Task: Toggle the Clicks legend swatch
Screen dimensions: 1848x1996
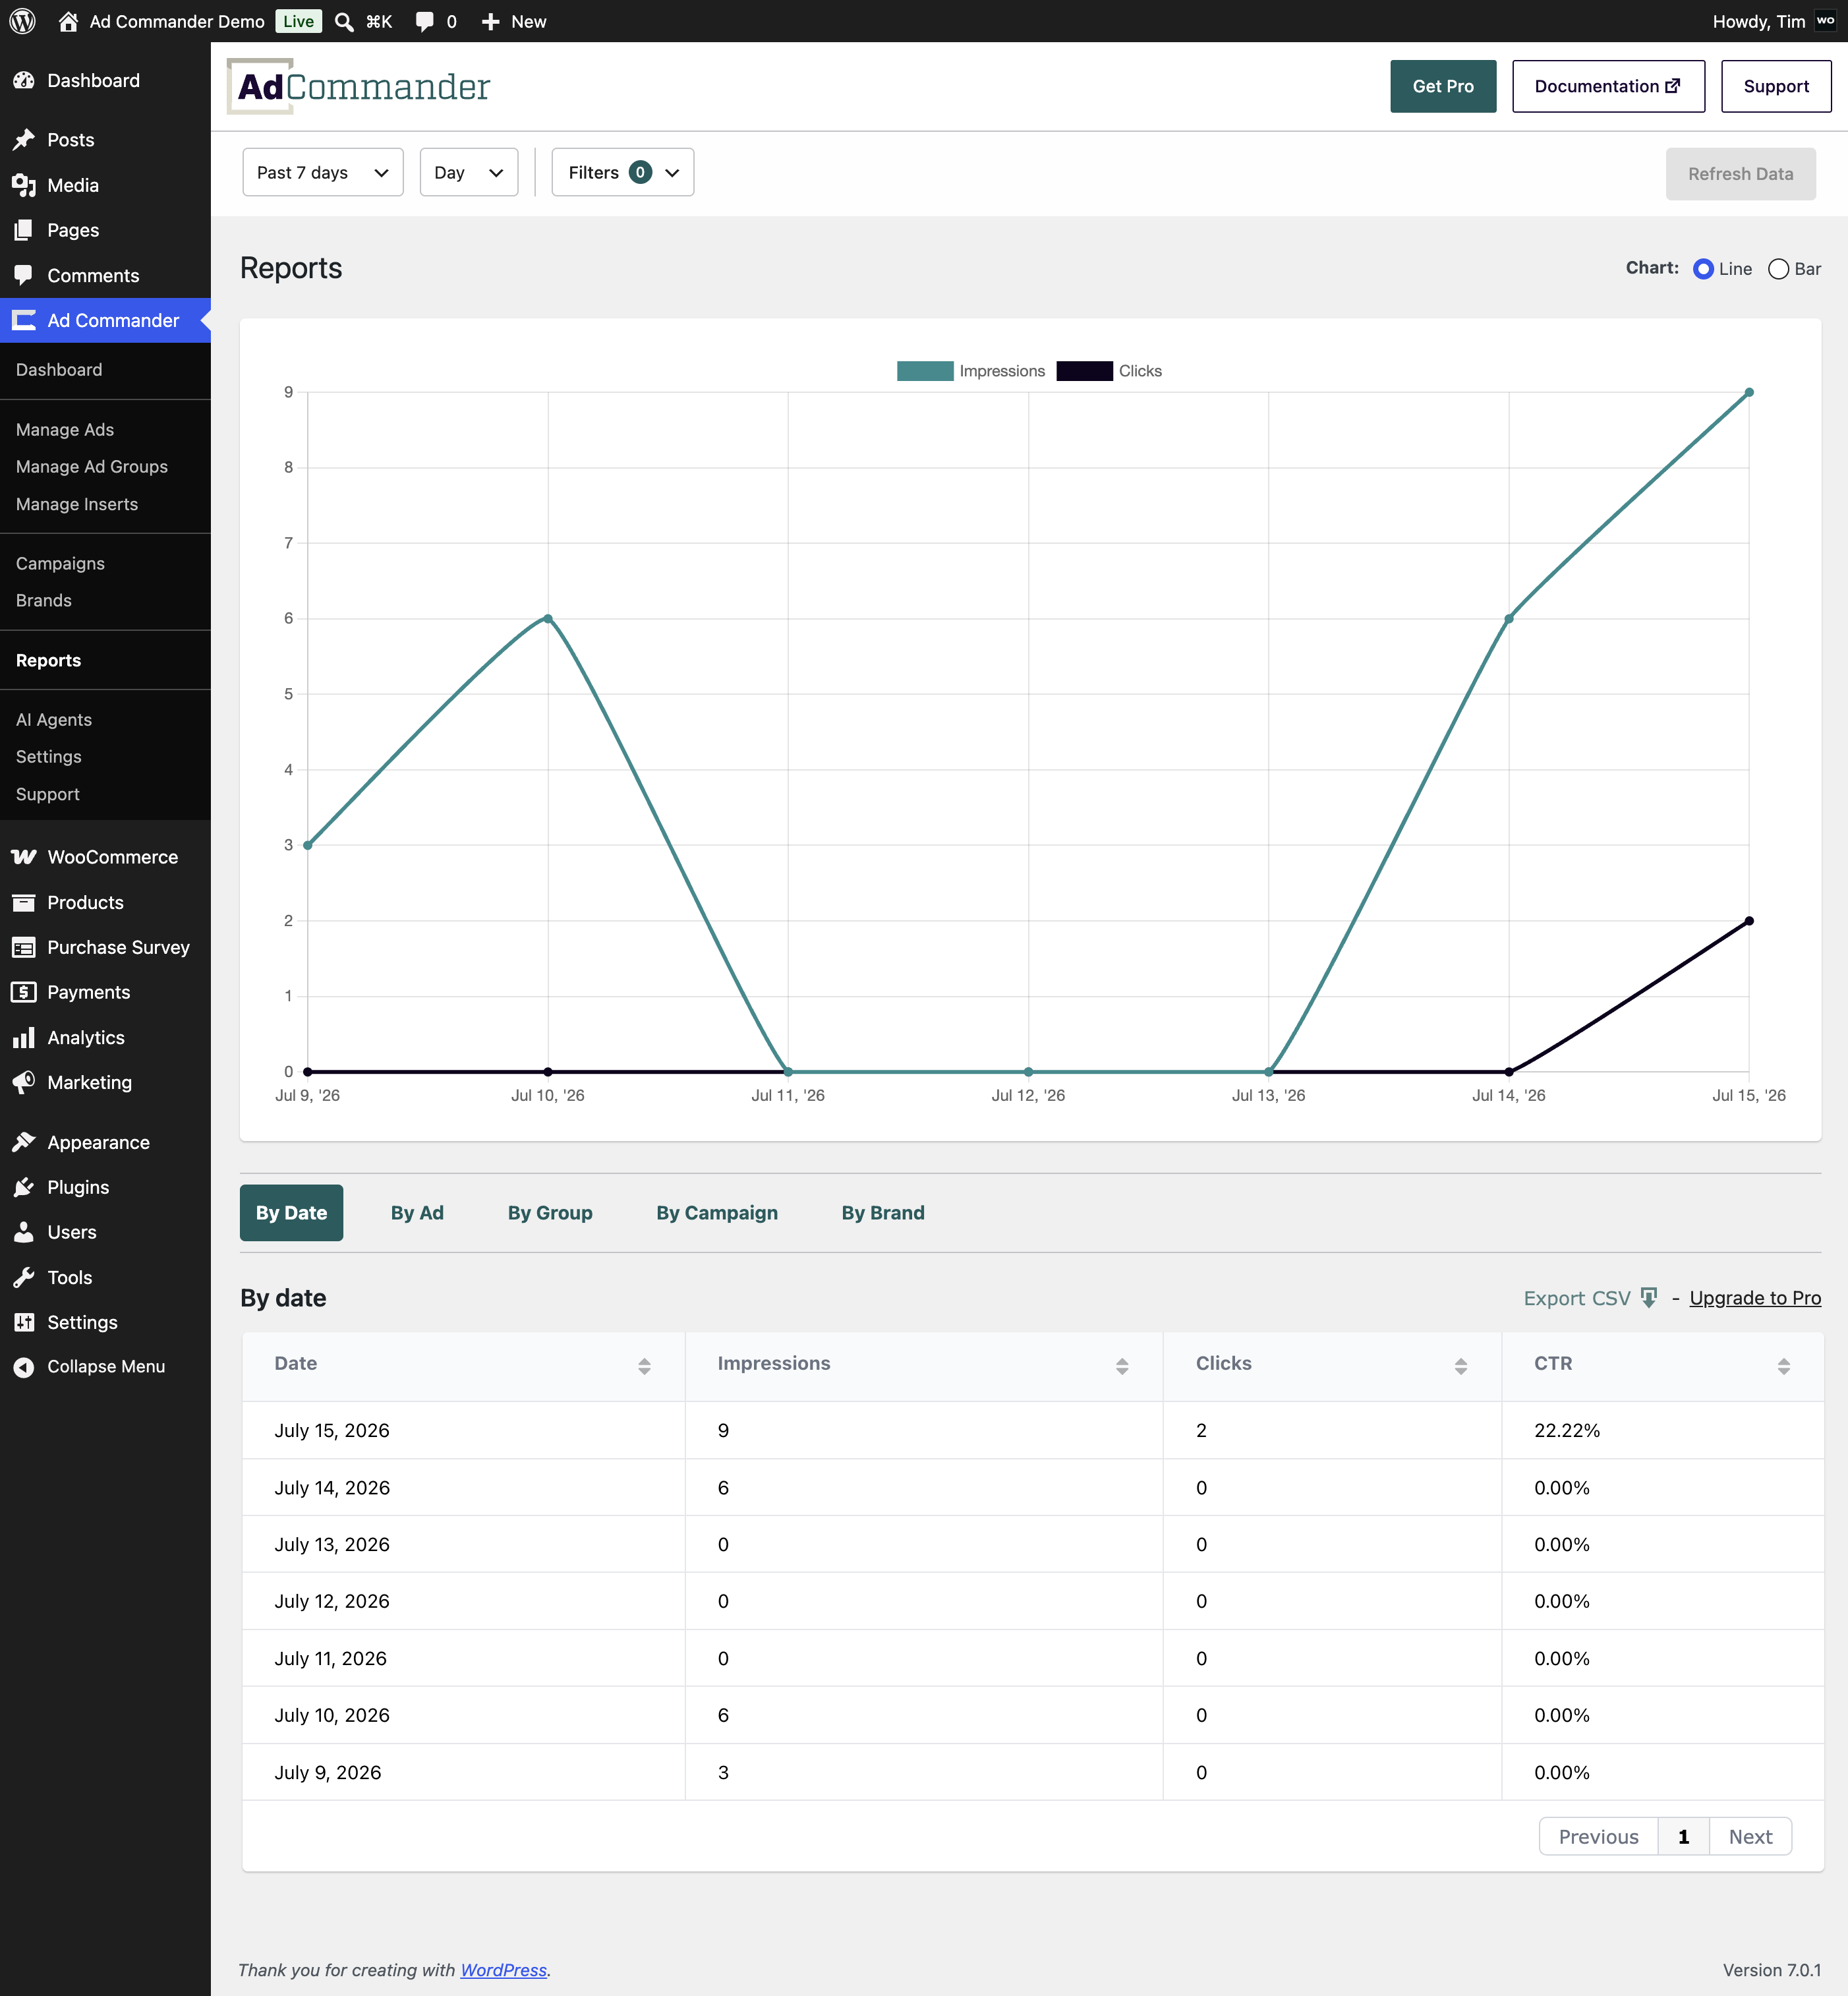Action: tap(1084, 371)
